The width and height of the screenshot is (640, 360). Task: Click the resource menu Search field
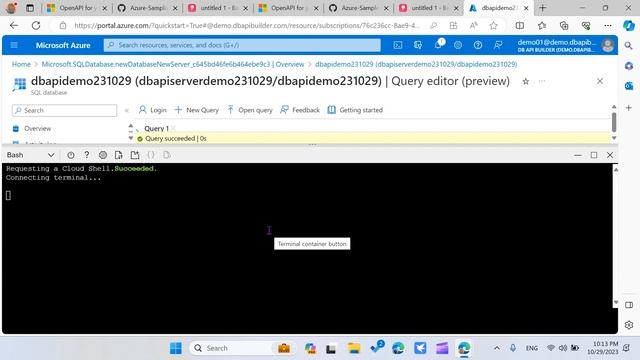click(x=64, y=111)
